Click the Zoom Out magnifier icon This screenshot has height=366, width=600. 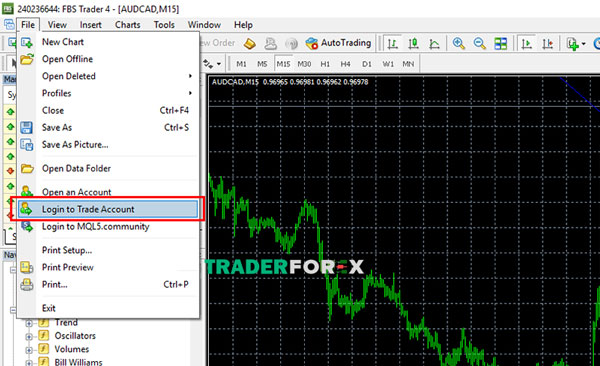(479, 44)
